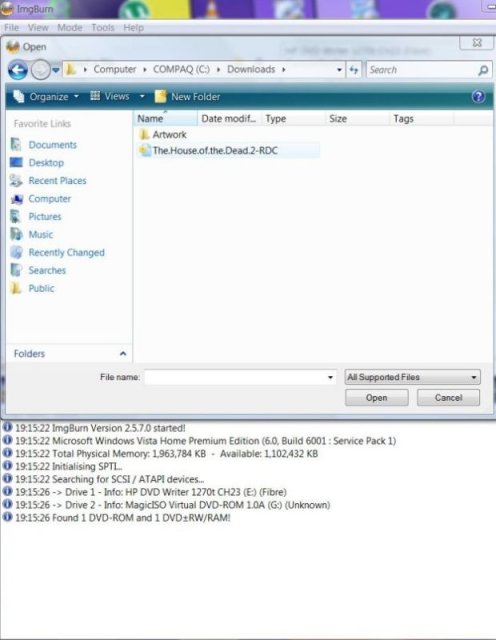The image size is (496, 640).
Task: Click the refresh button beside address bar
Action: click(x=354, y=70)
